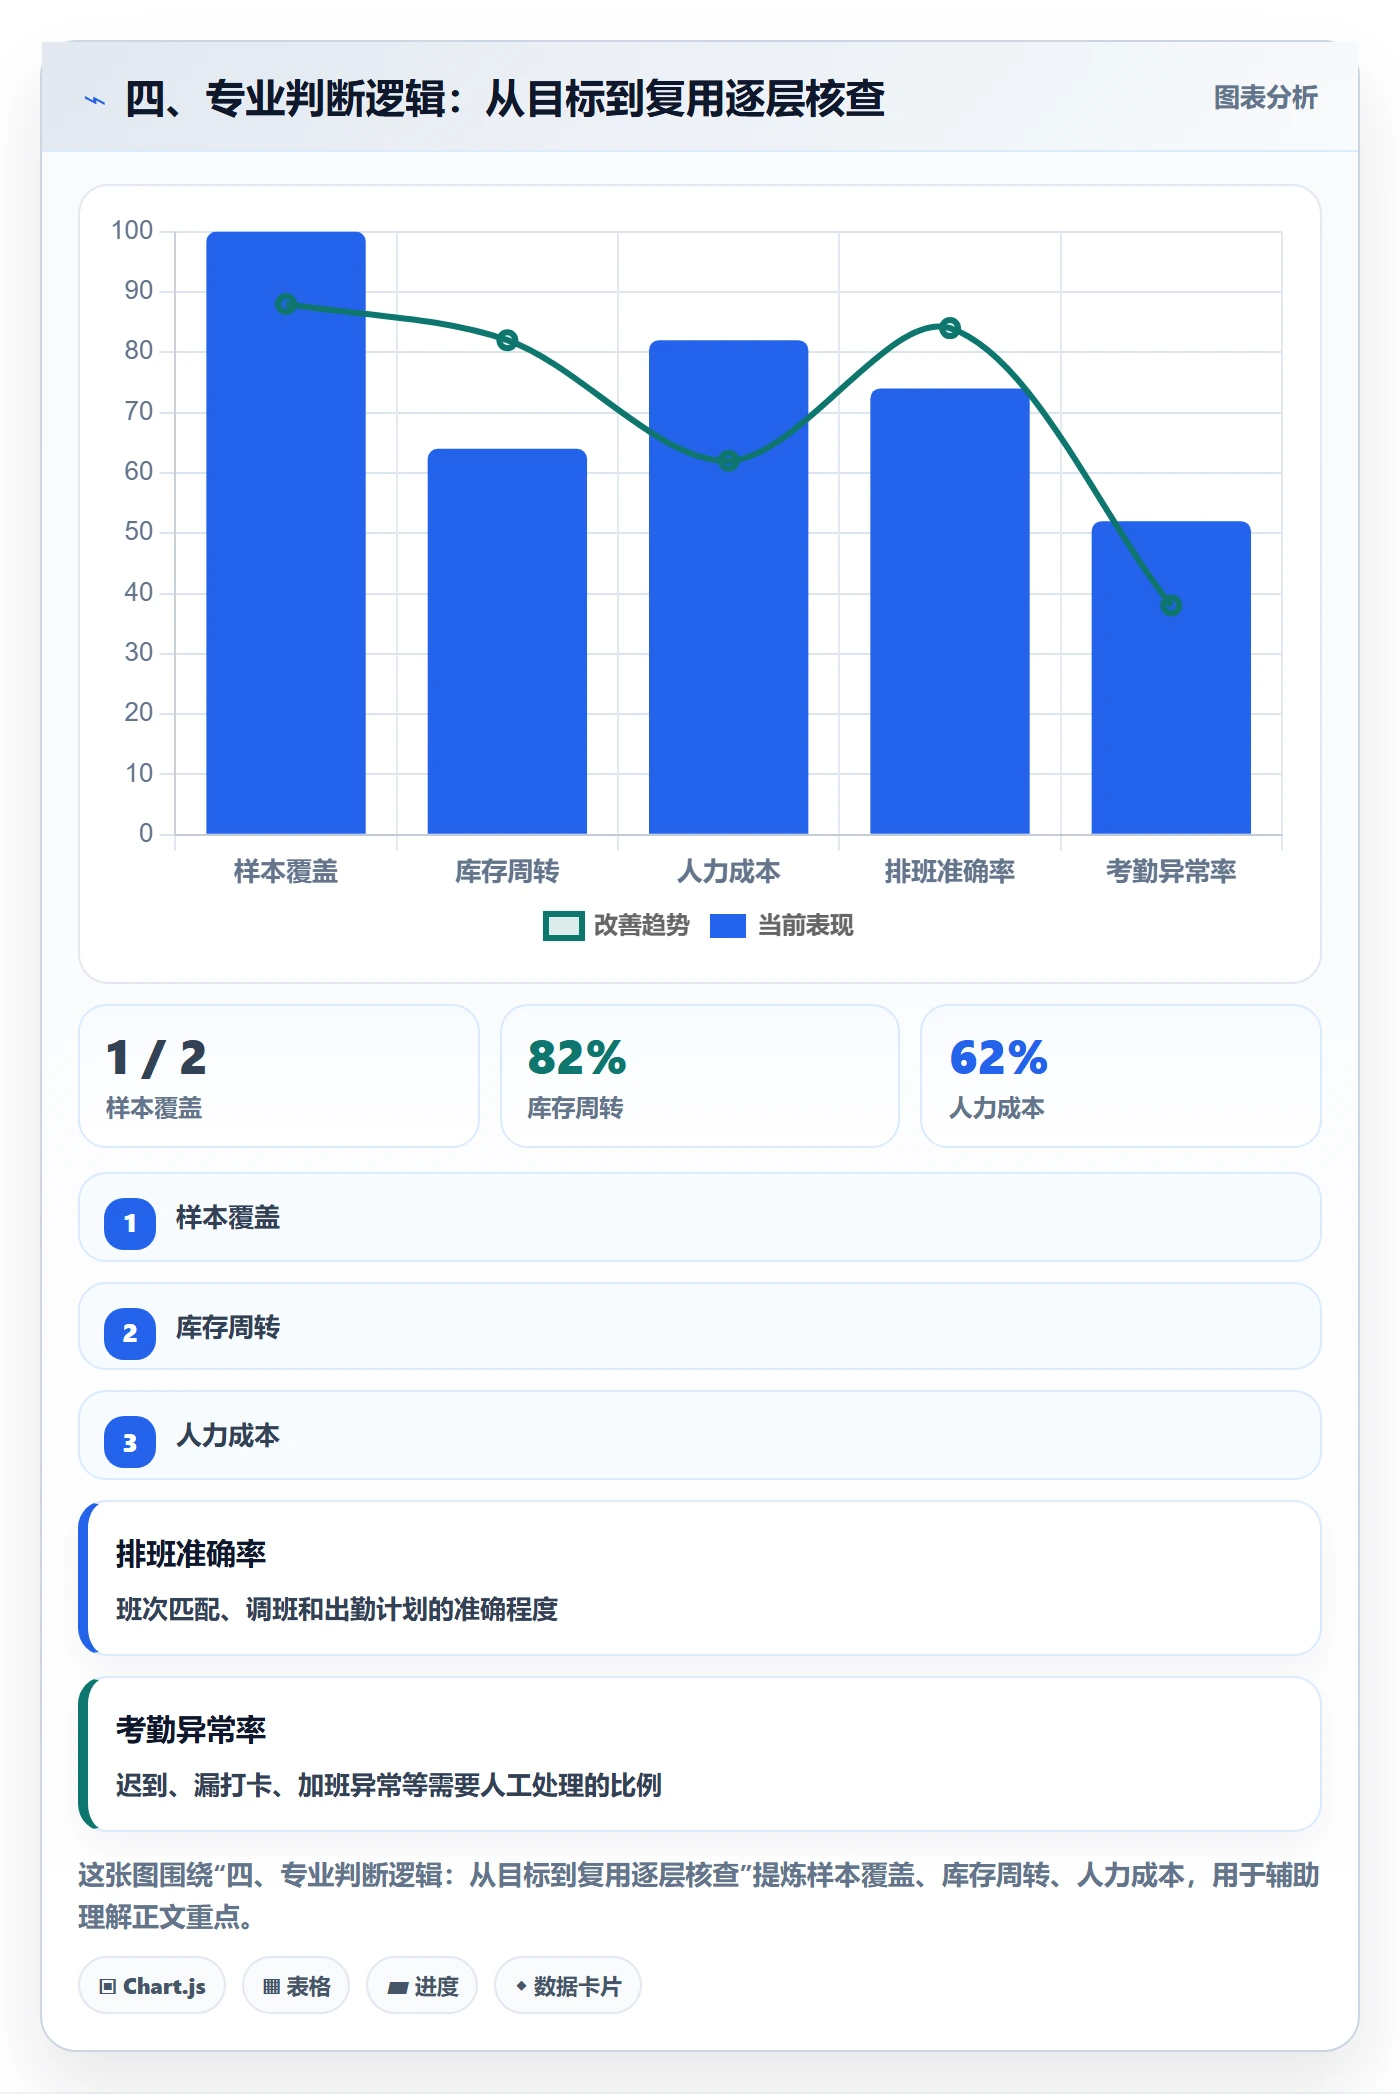This screenshot has width=1400, height=2094.
Task: Click the lightning icon beside the section title
Action: tap(95, 100)
